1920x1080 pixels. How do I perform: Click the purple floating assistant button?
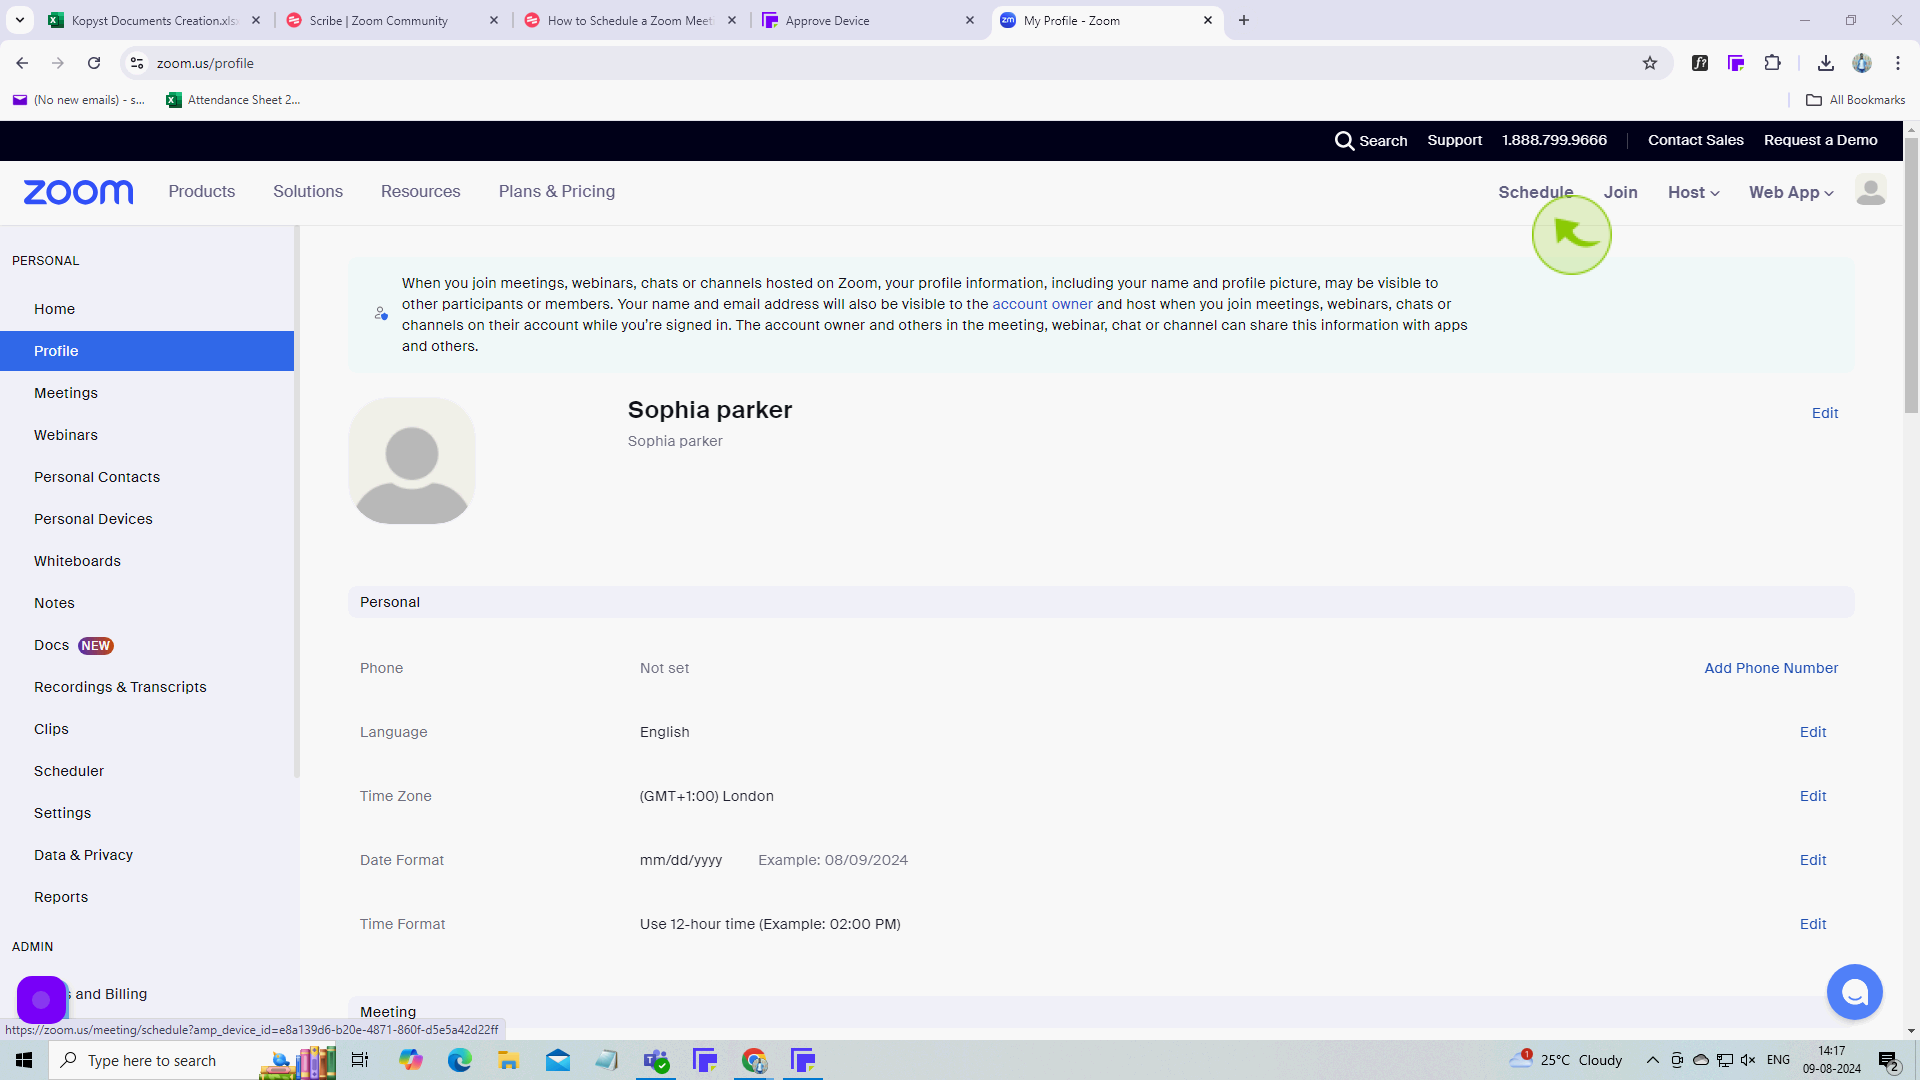tap(42, 999)
